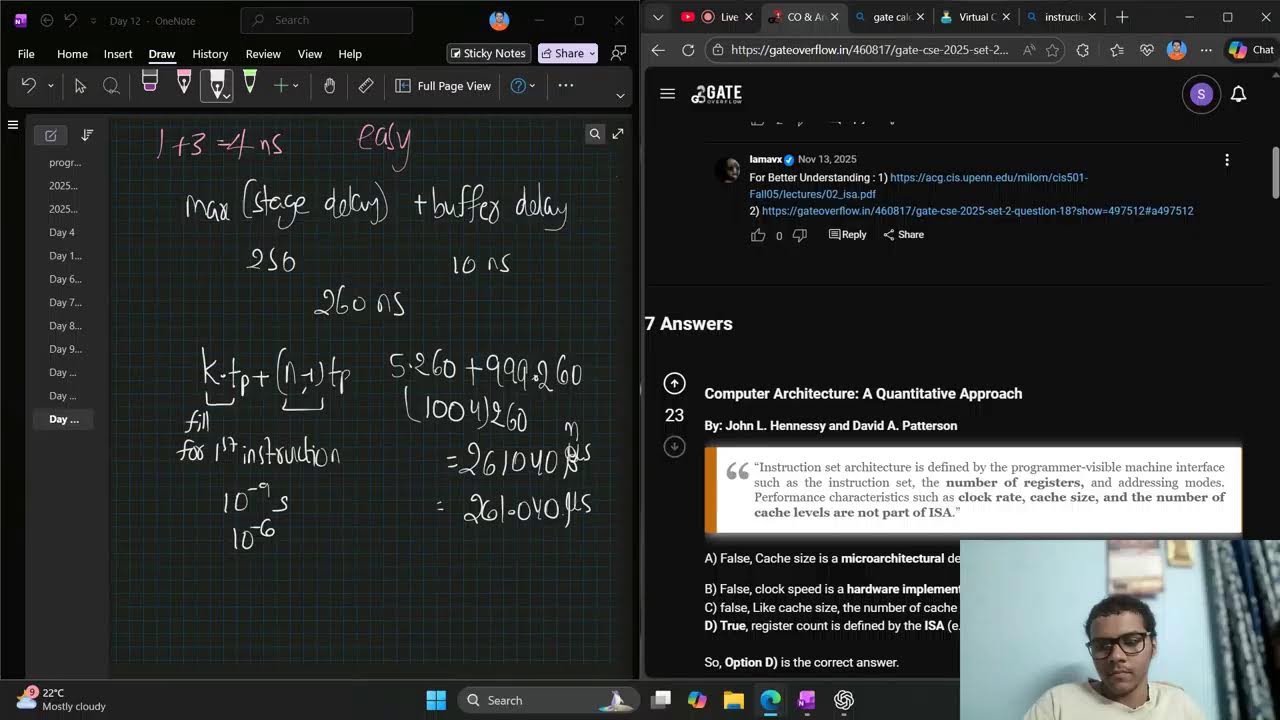Click the zoom search icon on canvas
This screenshot has width=1280, height=720.
[595, 134]
